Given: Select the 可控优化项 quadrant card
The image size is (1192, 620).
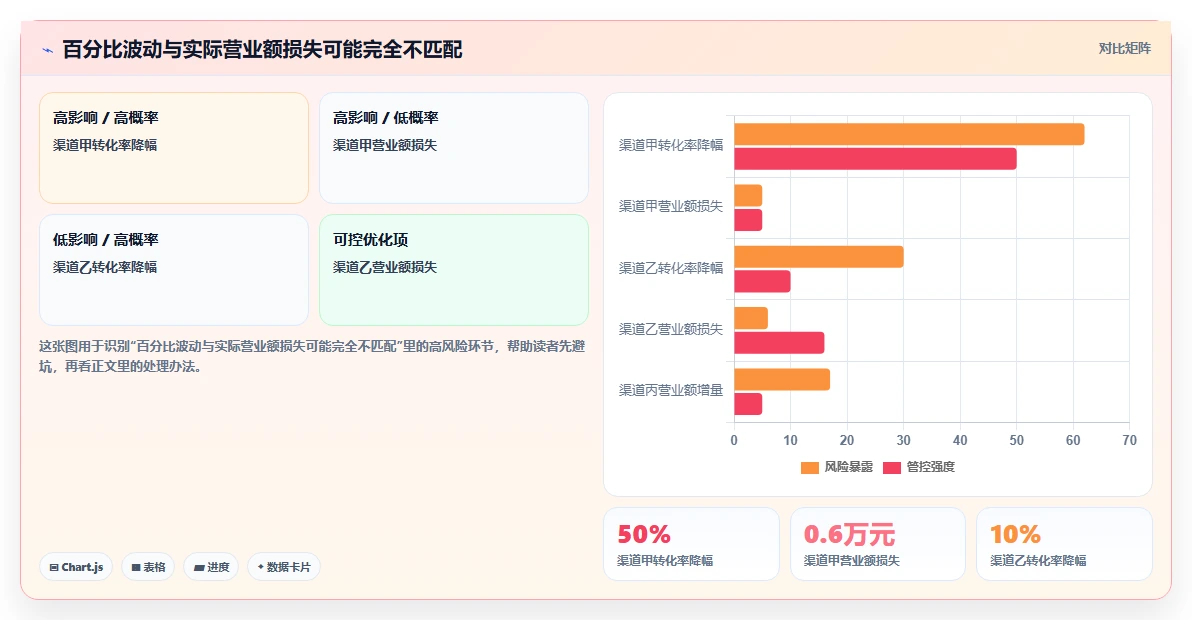Looking at the screenshot, I should pos(454,270).
